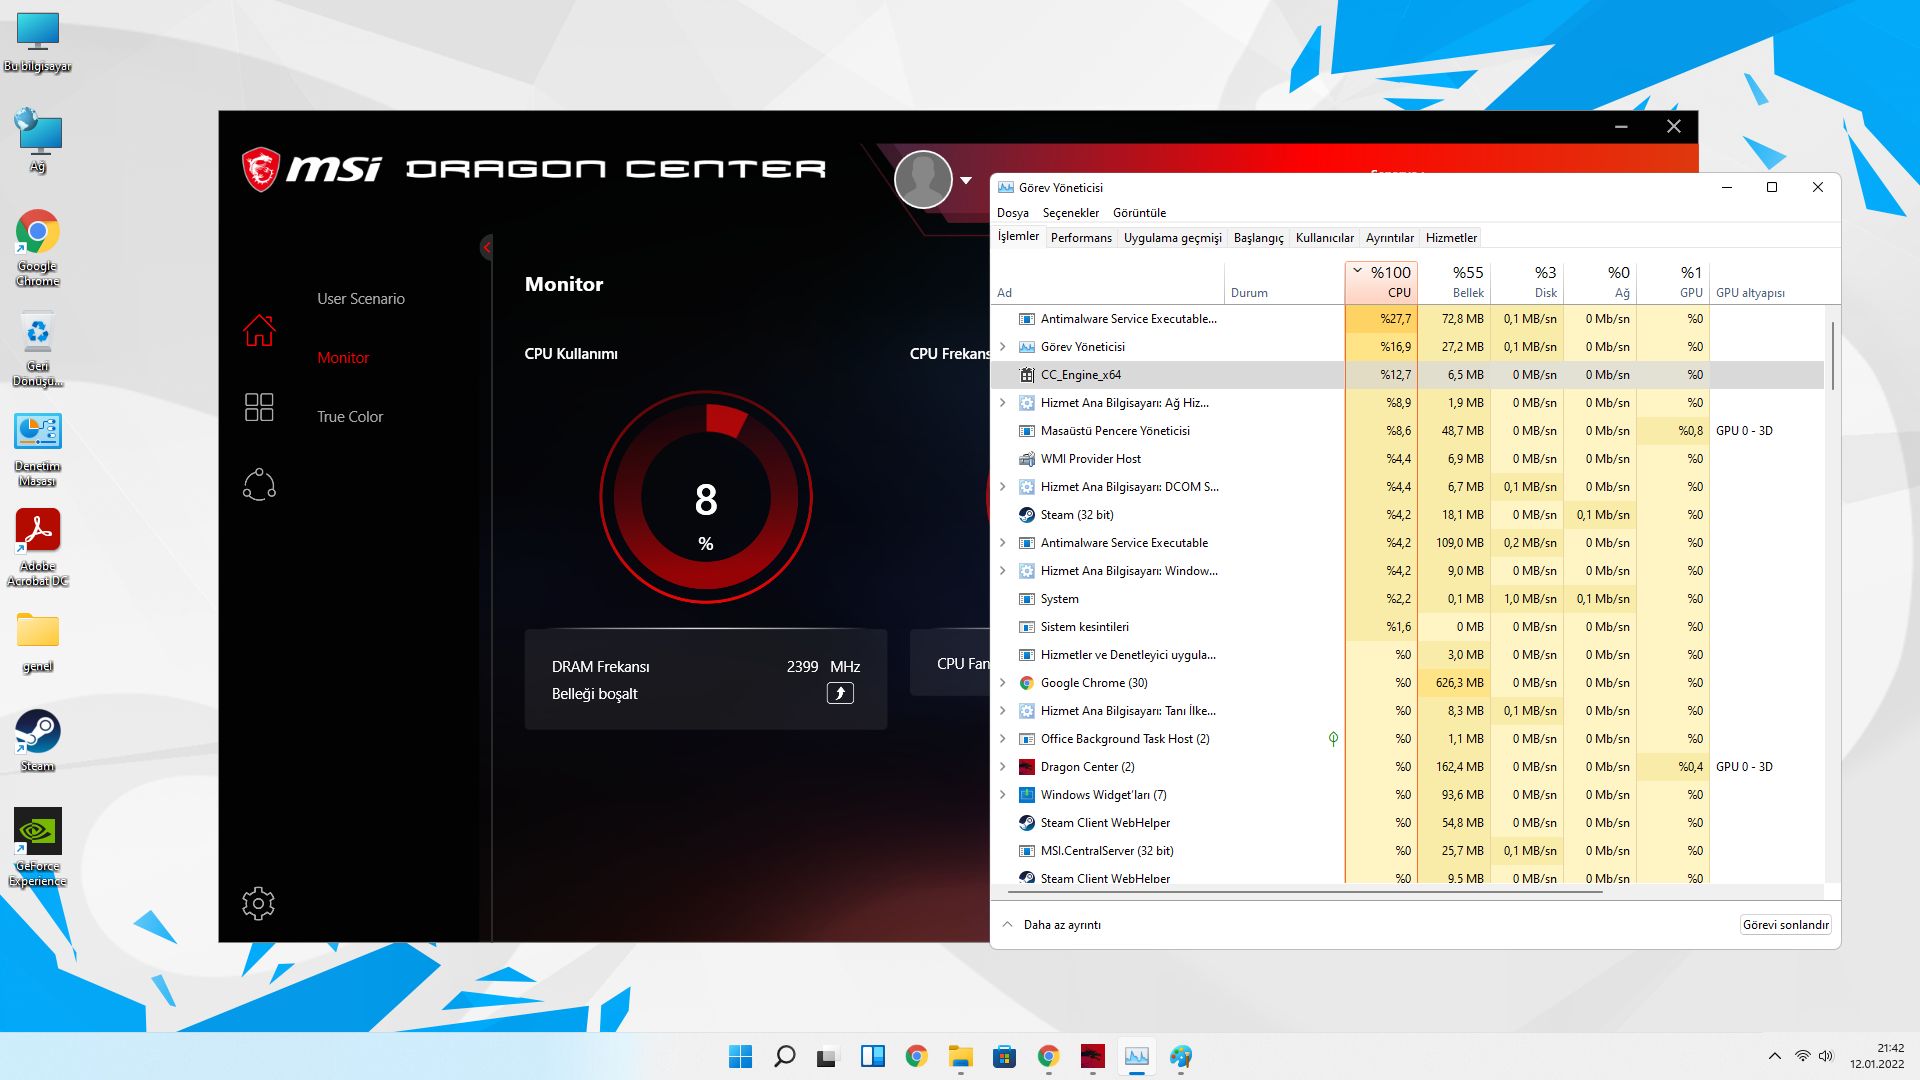Screen dimensions: 1920x1080
Task: Click the user profile avatar
Action: coord(923,180)
